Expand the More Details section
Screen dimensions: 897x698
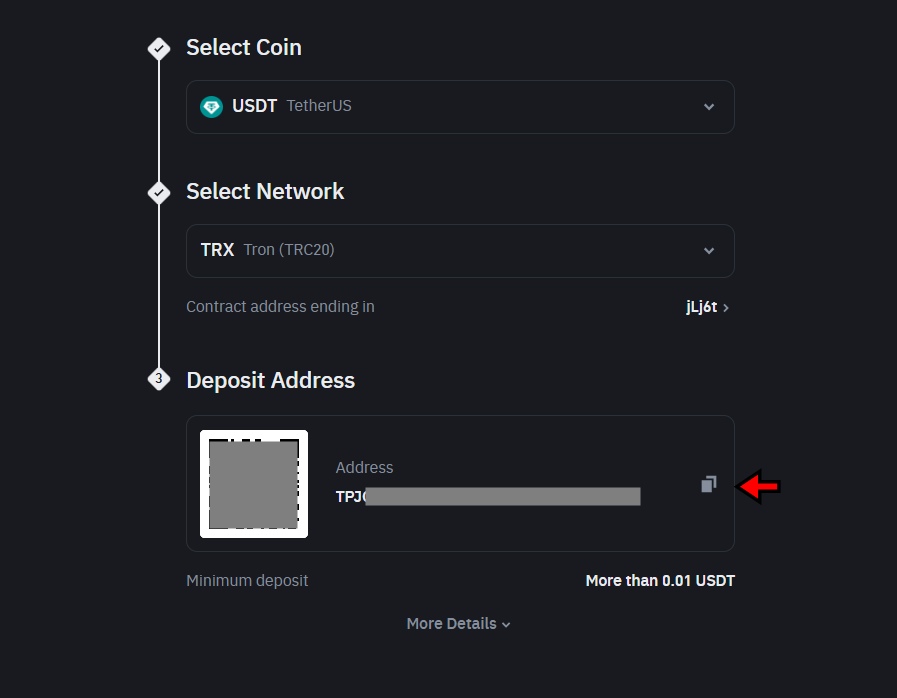tap(458, 623)
